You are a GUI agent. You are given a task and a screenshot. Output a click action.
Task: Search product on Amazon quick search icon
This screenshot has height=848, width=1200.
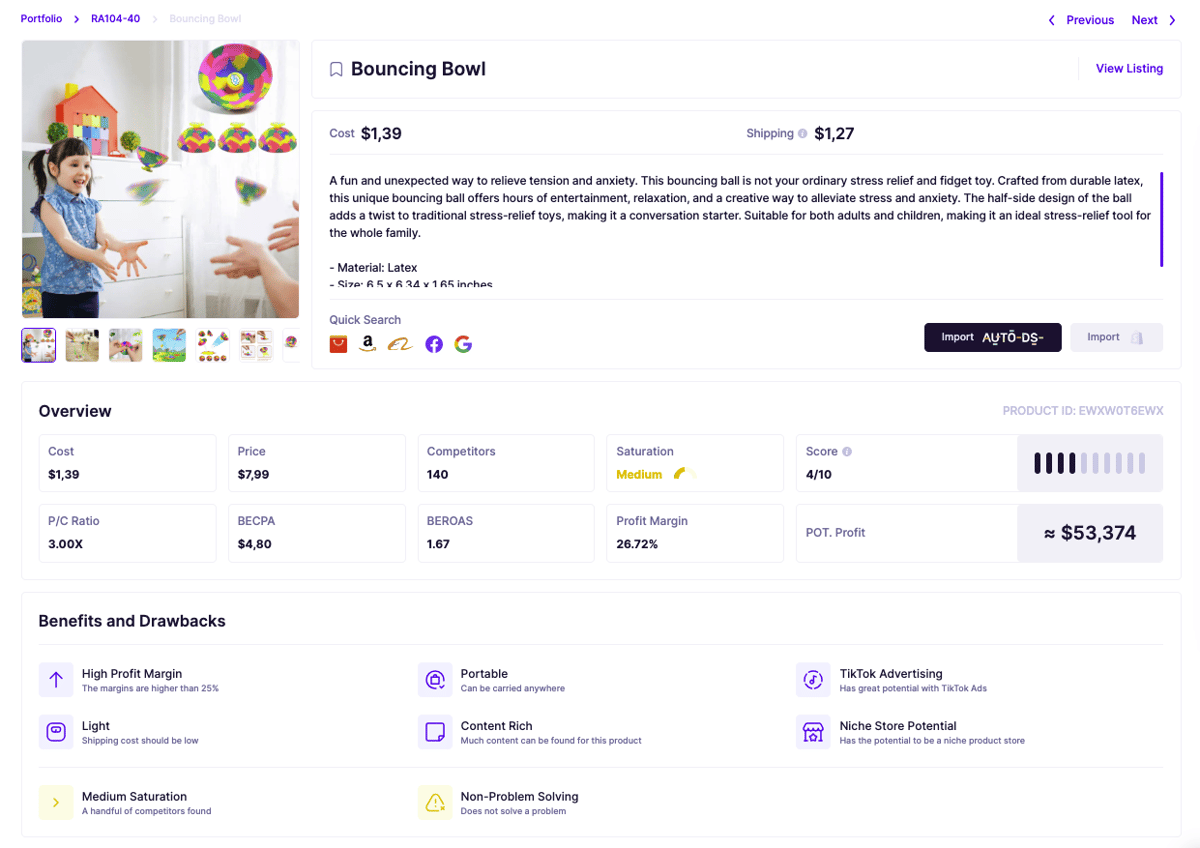click(368, 344)
